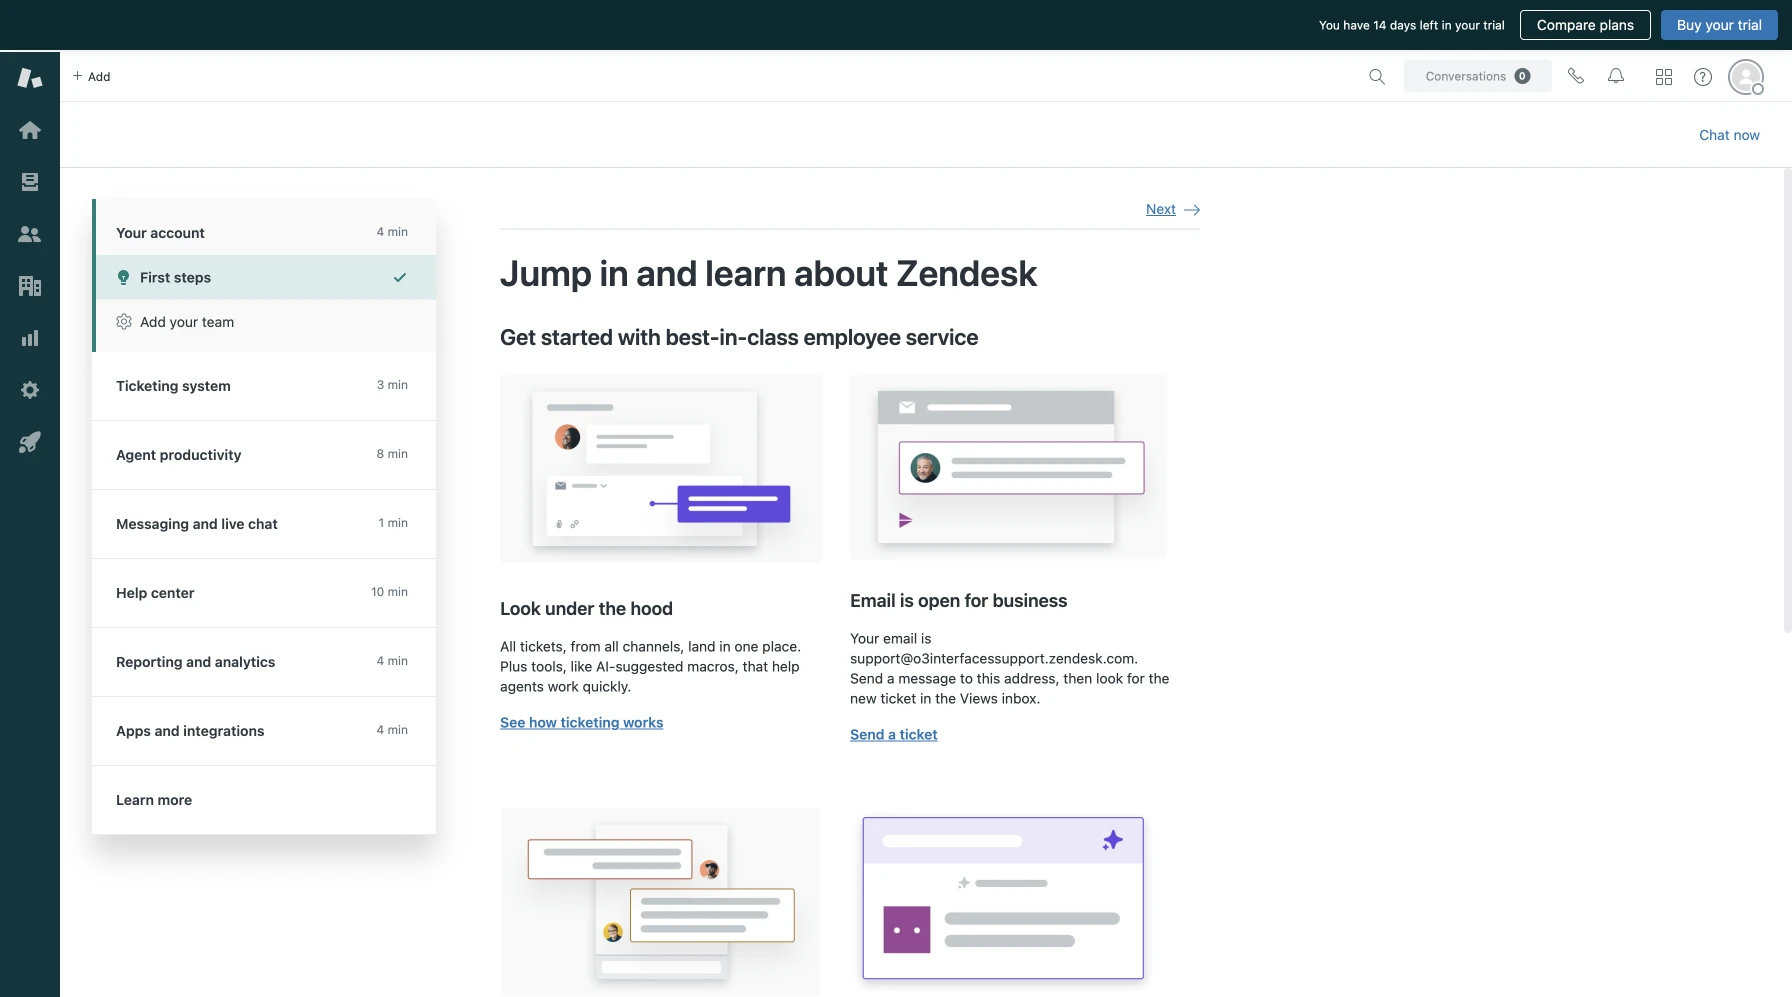
Task: Open the Views tickets icon in sidebar
Action: (x=30, y=182)
